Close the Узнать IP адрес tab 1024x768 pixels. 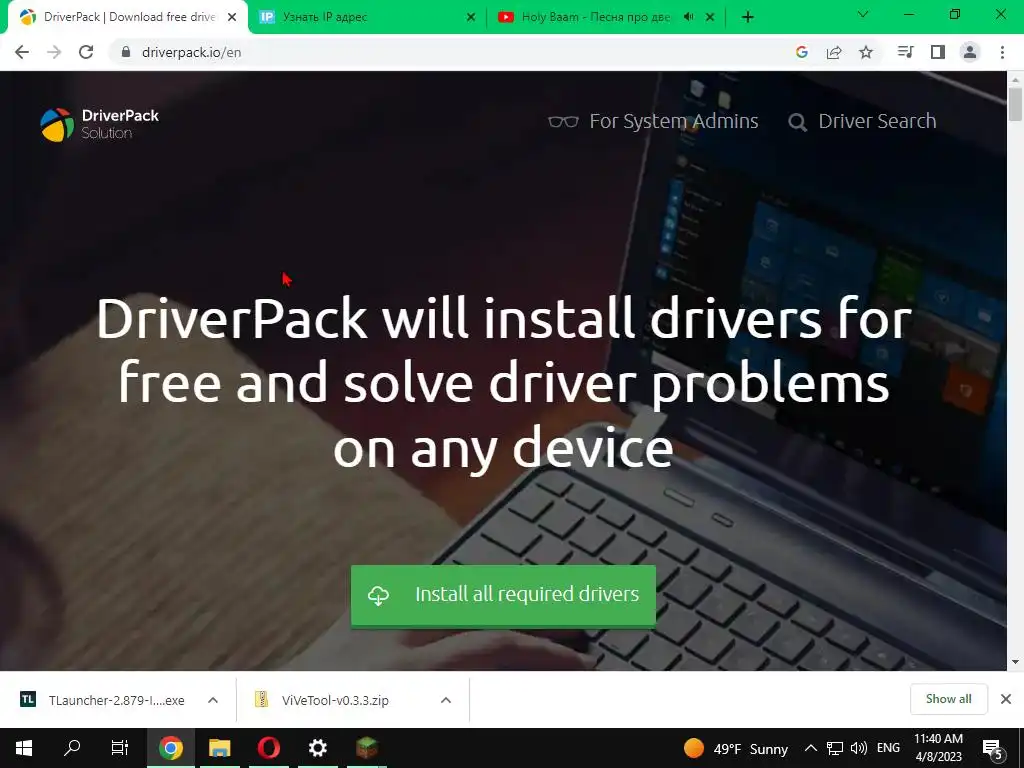(471, 18)
